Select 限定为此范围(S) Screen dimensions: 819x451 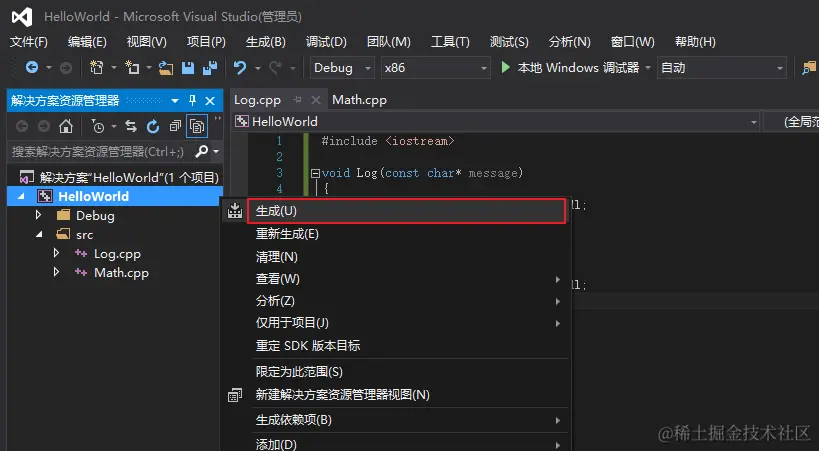(x=396, y=372)
